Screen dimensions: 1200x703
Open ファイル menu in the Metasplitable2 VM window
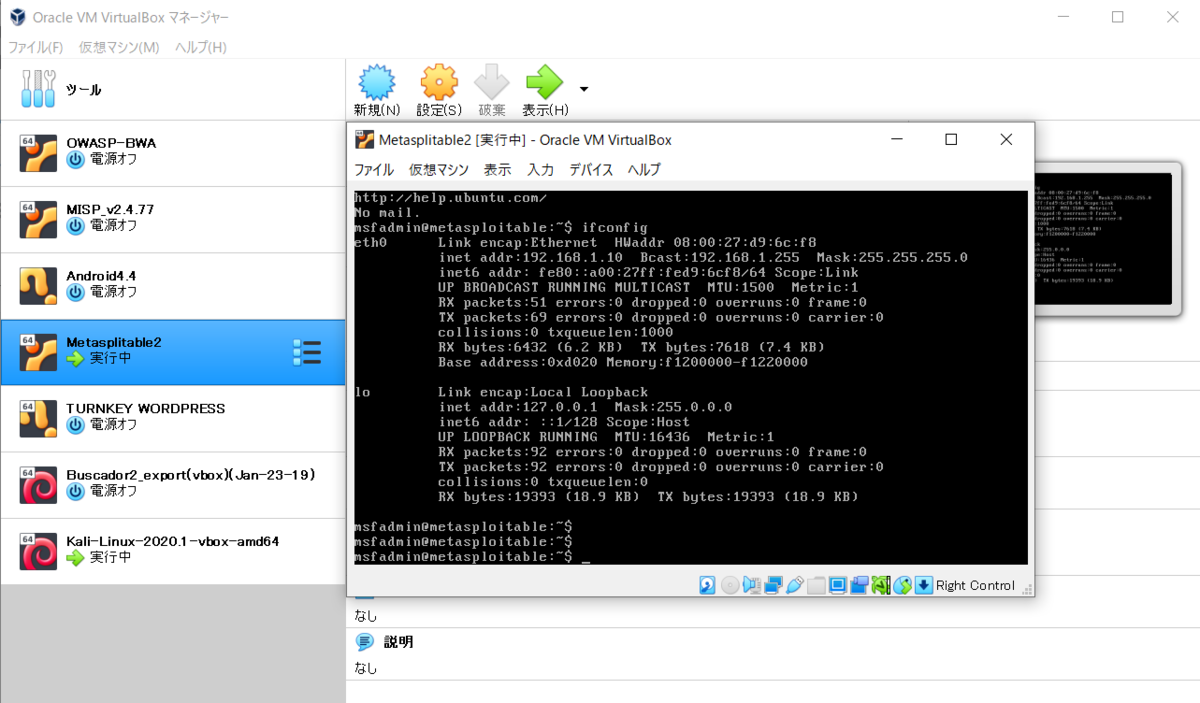[x=374, y=170]
